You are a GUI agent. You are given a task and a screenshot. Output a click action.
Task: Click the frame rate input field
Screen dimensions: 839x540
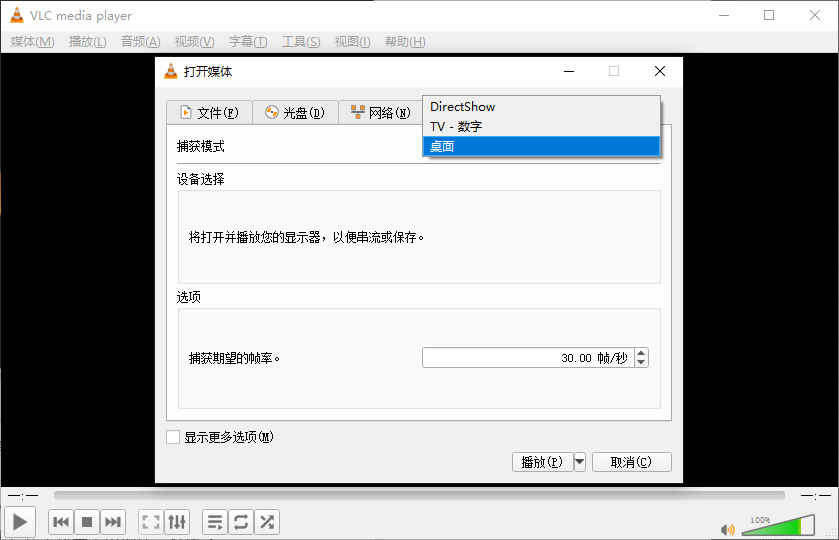528,358
